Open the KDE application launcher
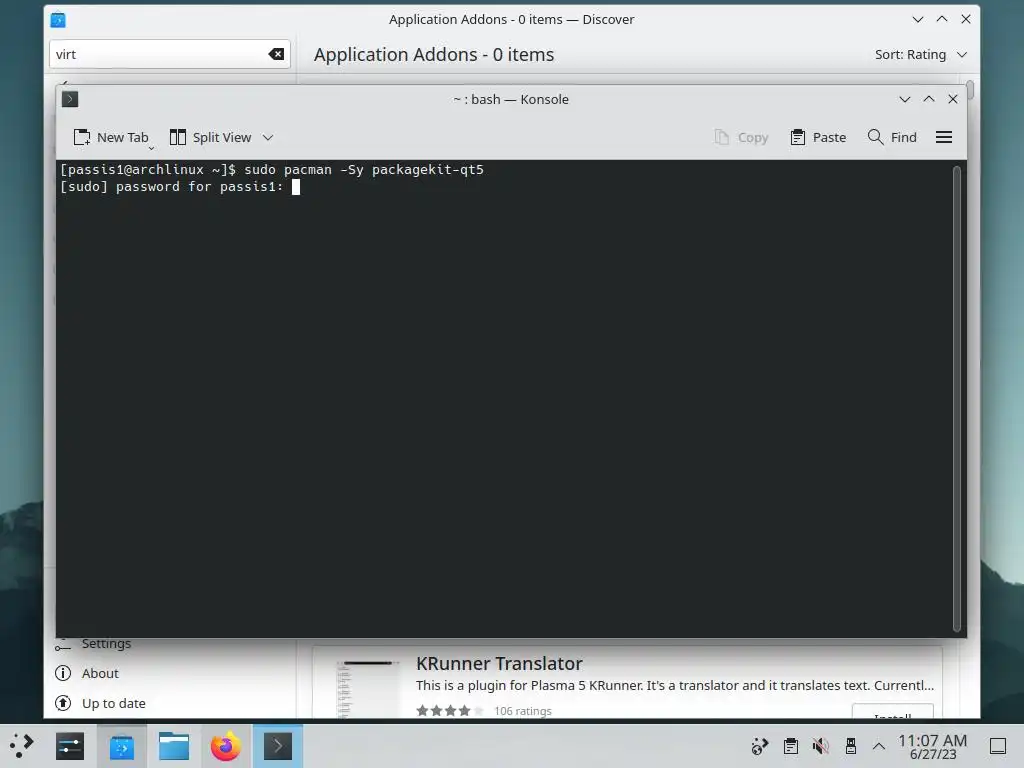1024x768 pixels. tap(22, 746)
